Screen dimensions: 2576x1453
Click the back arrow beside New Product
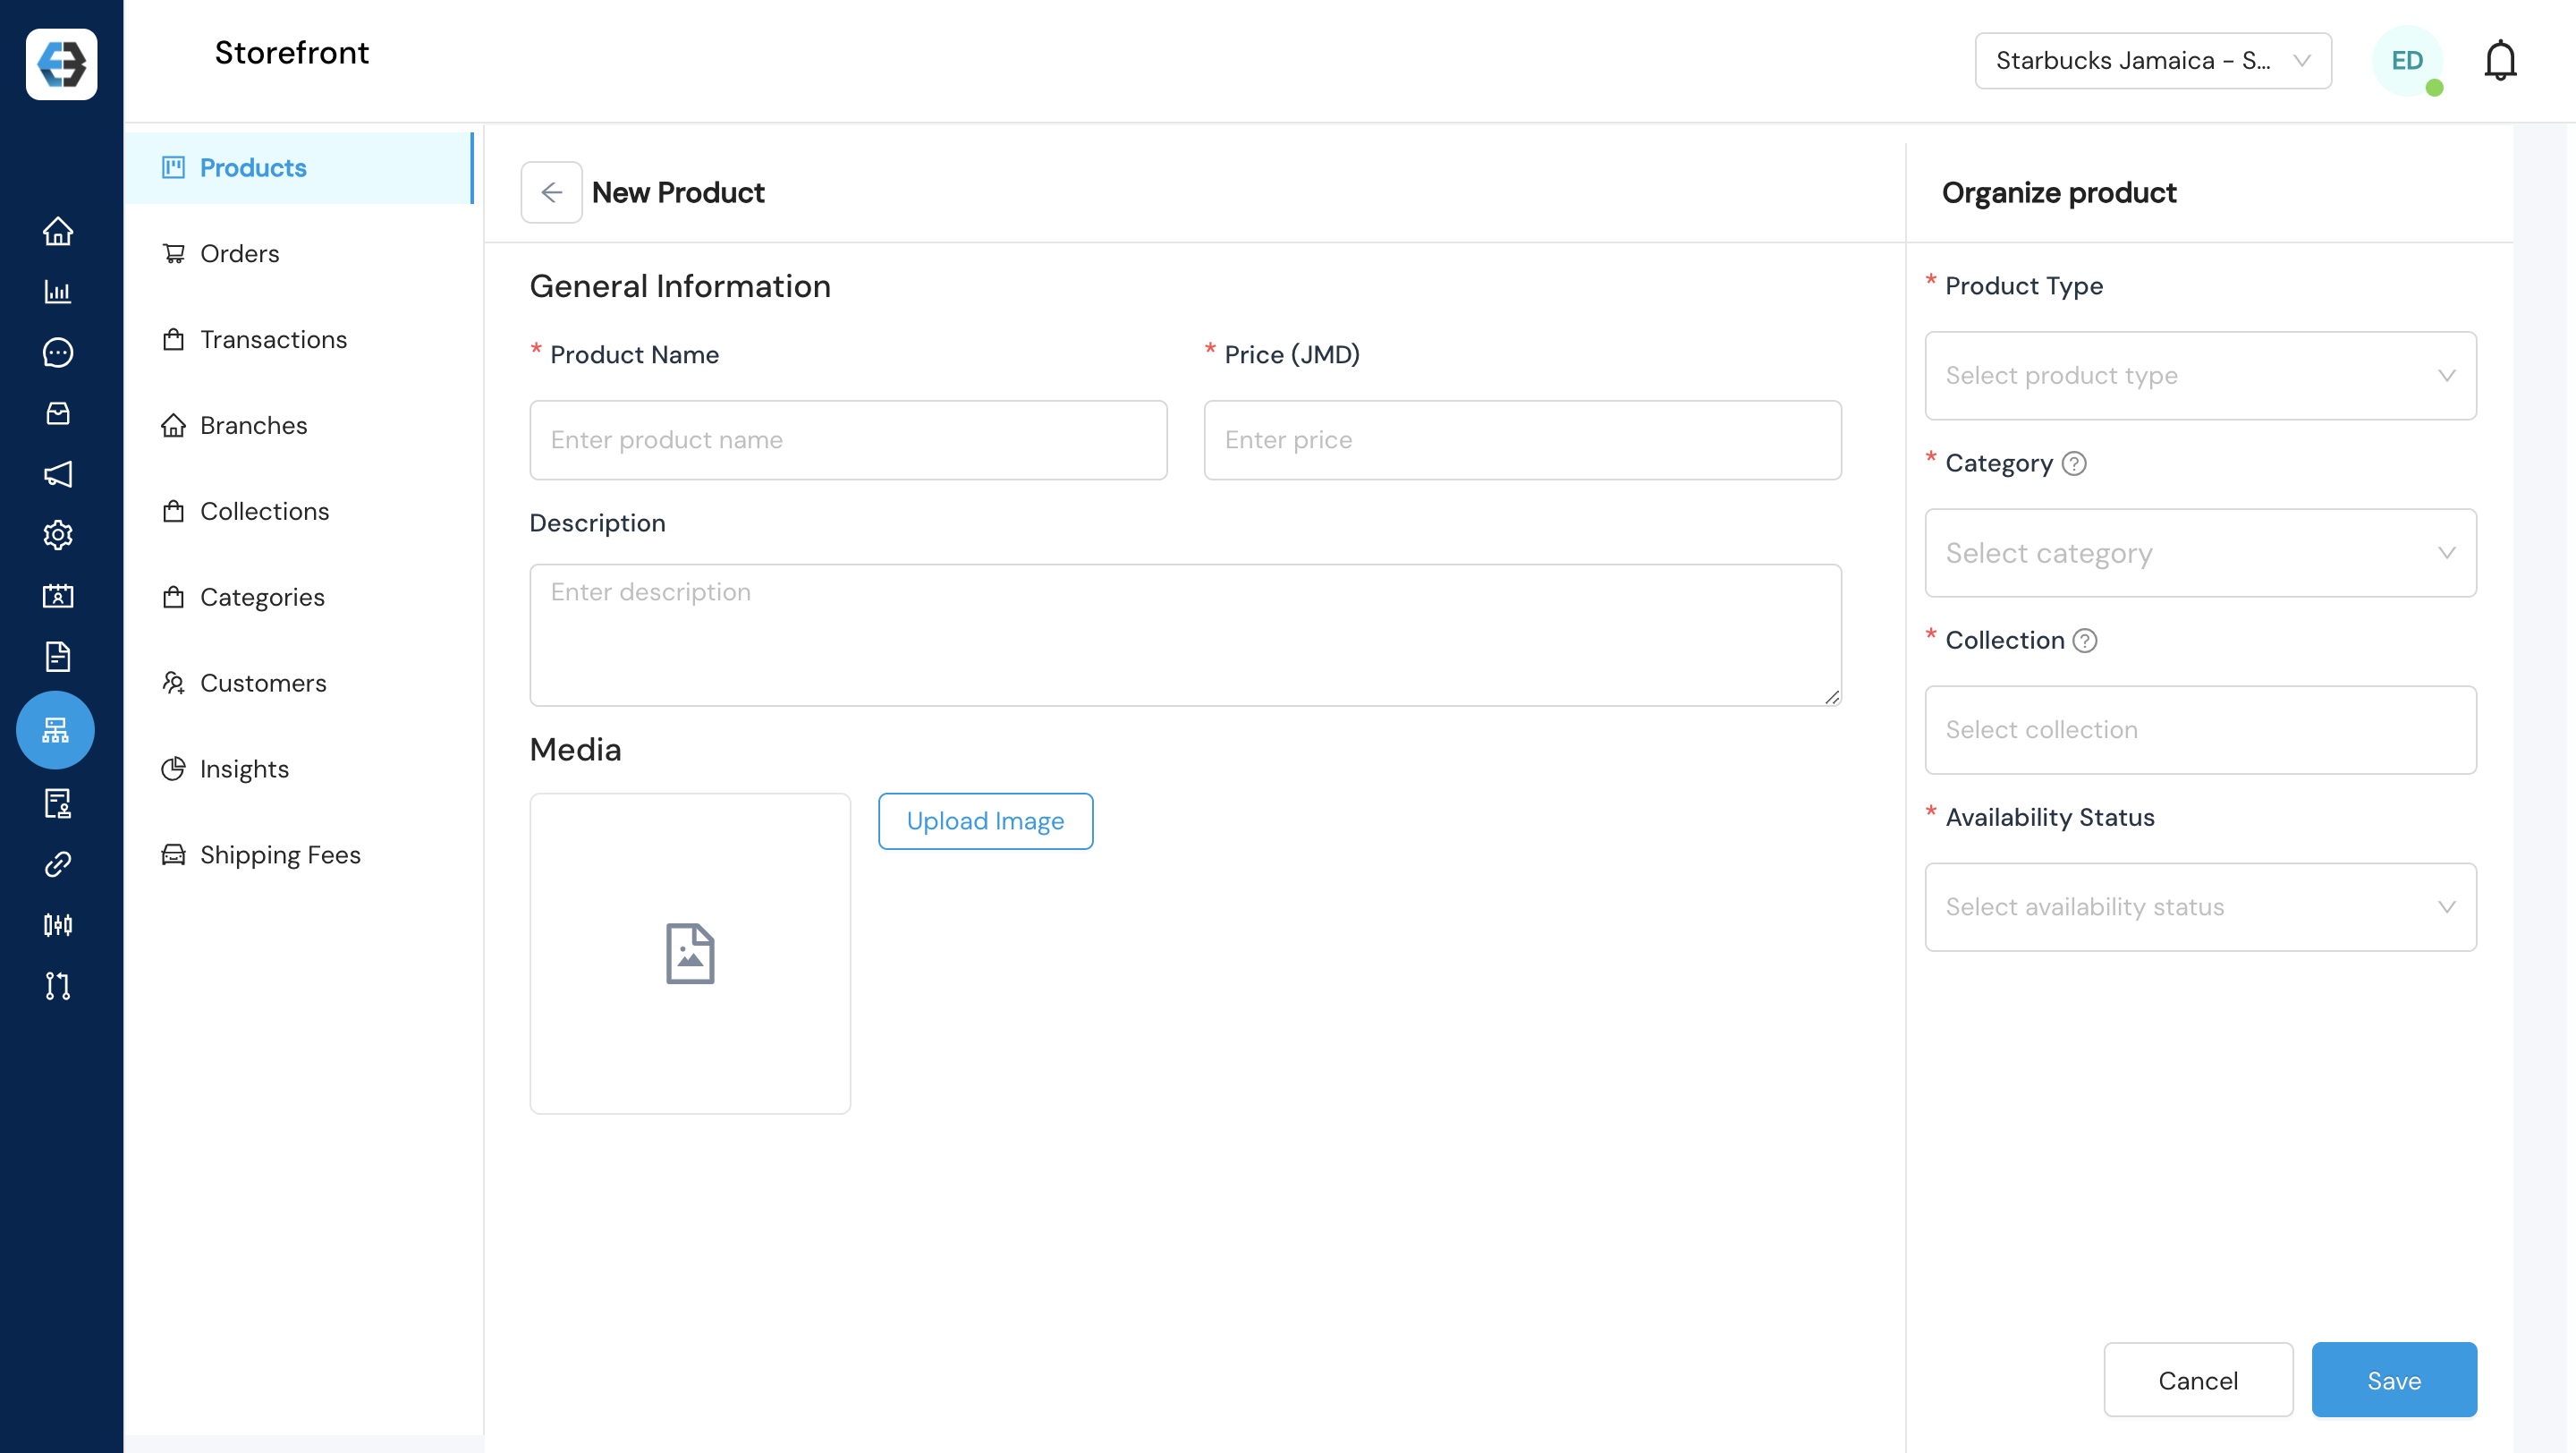551,192
